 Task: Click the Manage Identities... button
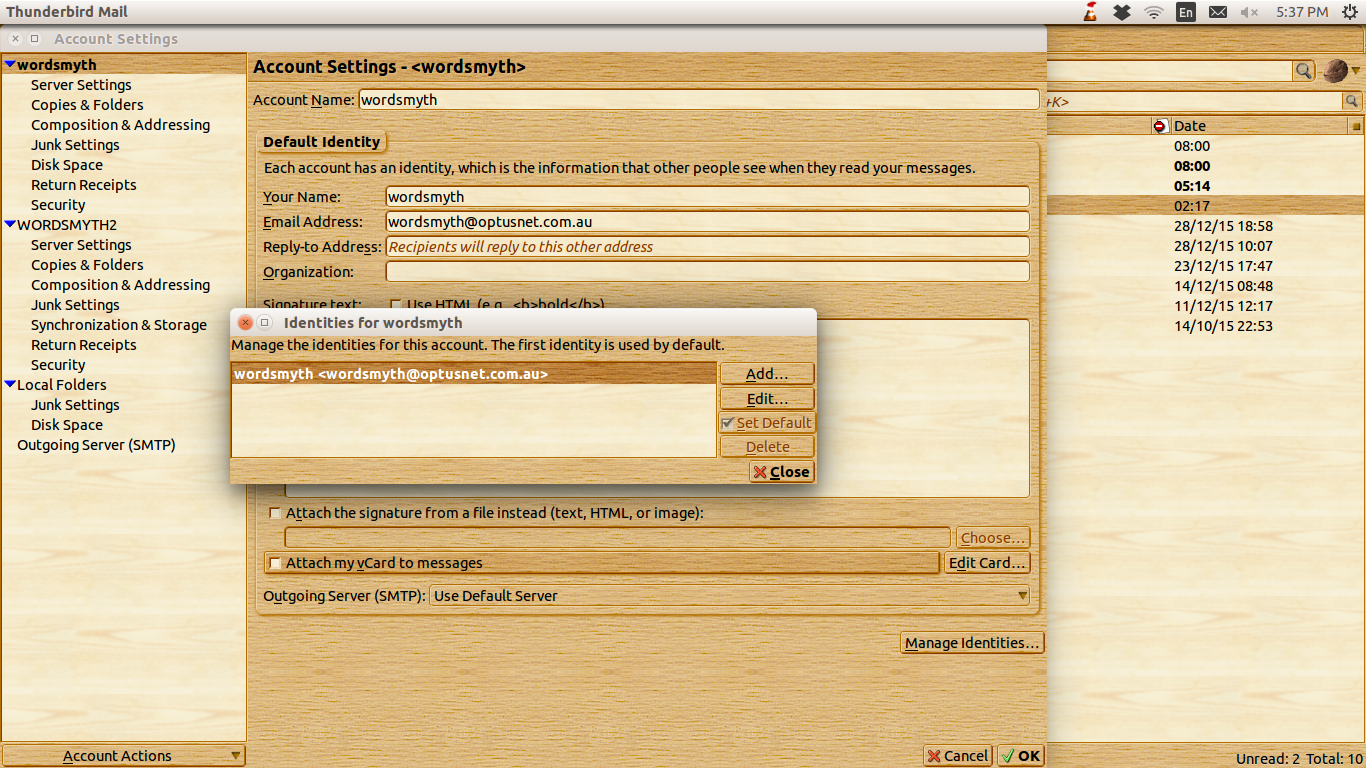point(973,643)
